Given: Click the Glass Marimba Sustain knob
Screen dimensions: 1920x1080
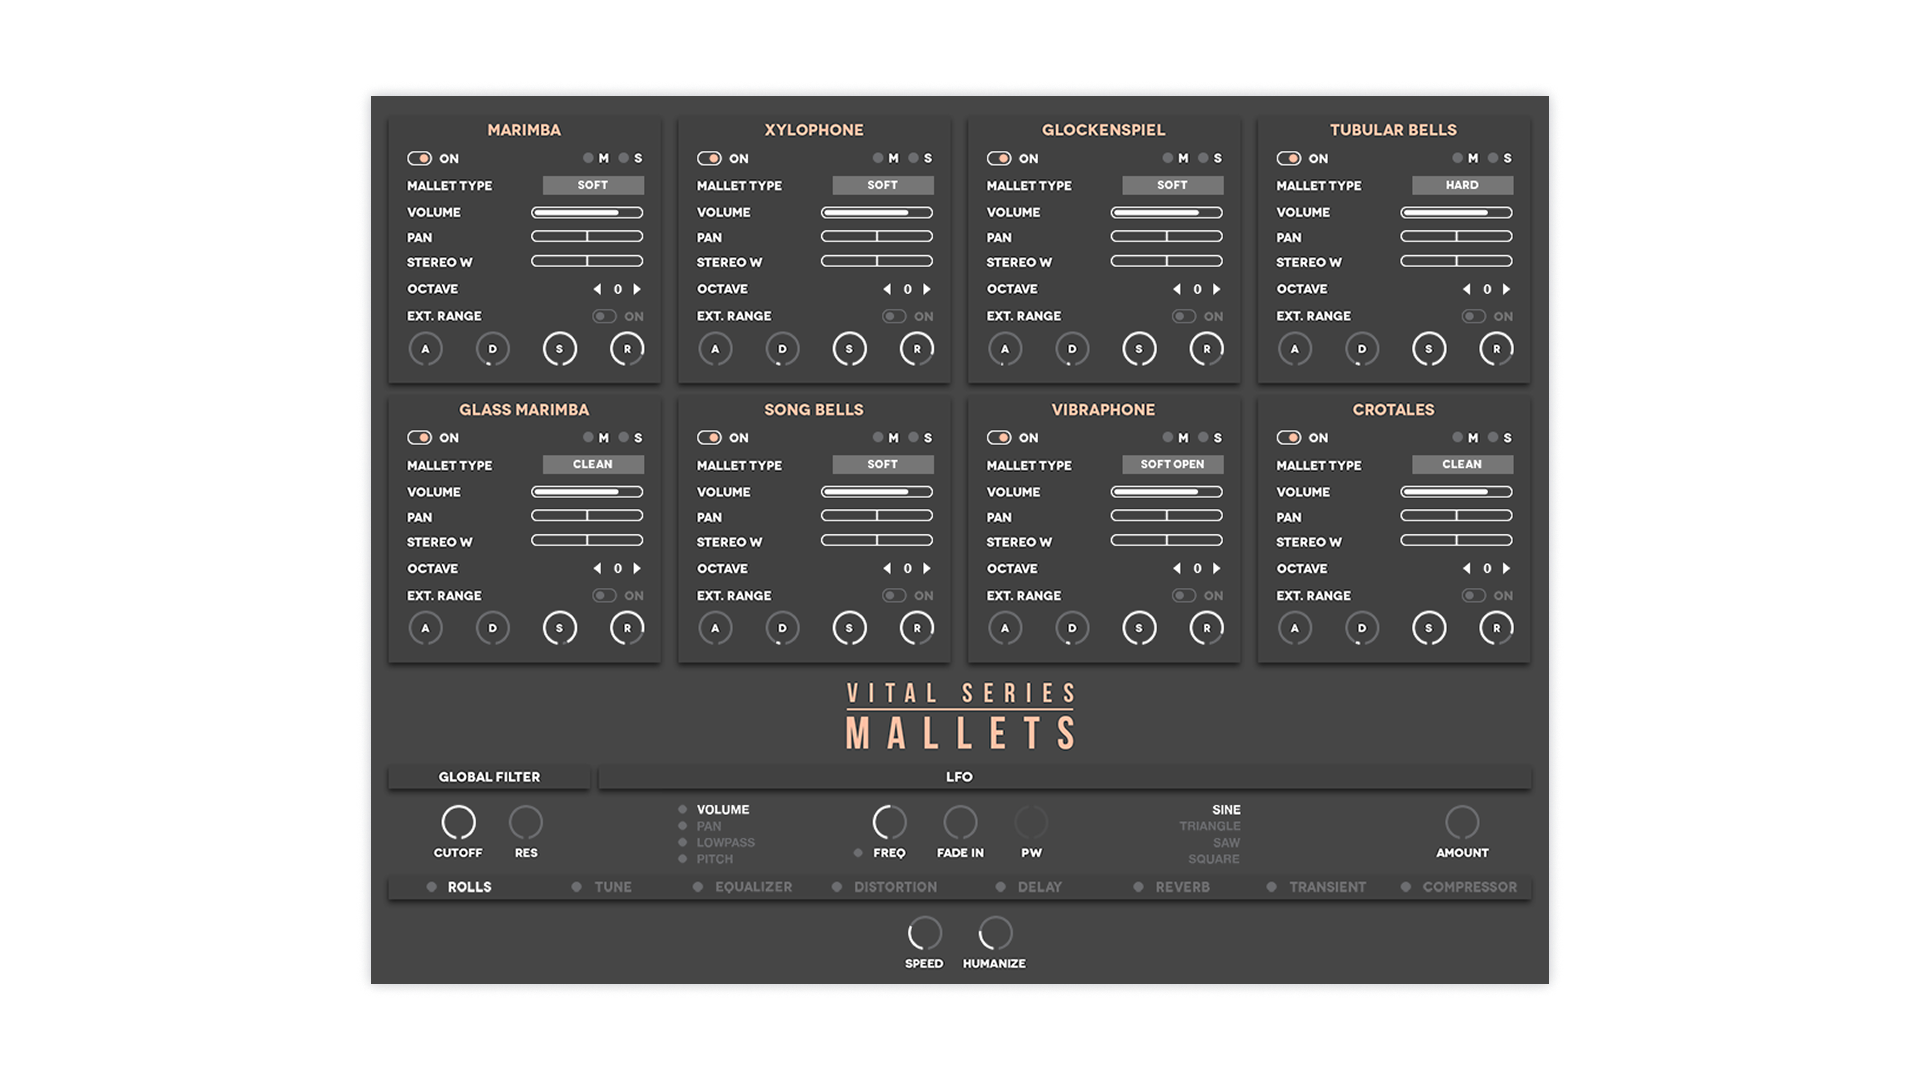Looking at the screenshot, I should pyautogui.click(x=559, y=628).
